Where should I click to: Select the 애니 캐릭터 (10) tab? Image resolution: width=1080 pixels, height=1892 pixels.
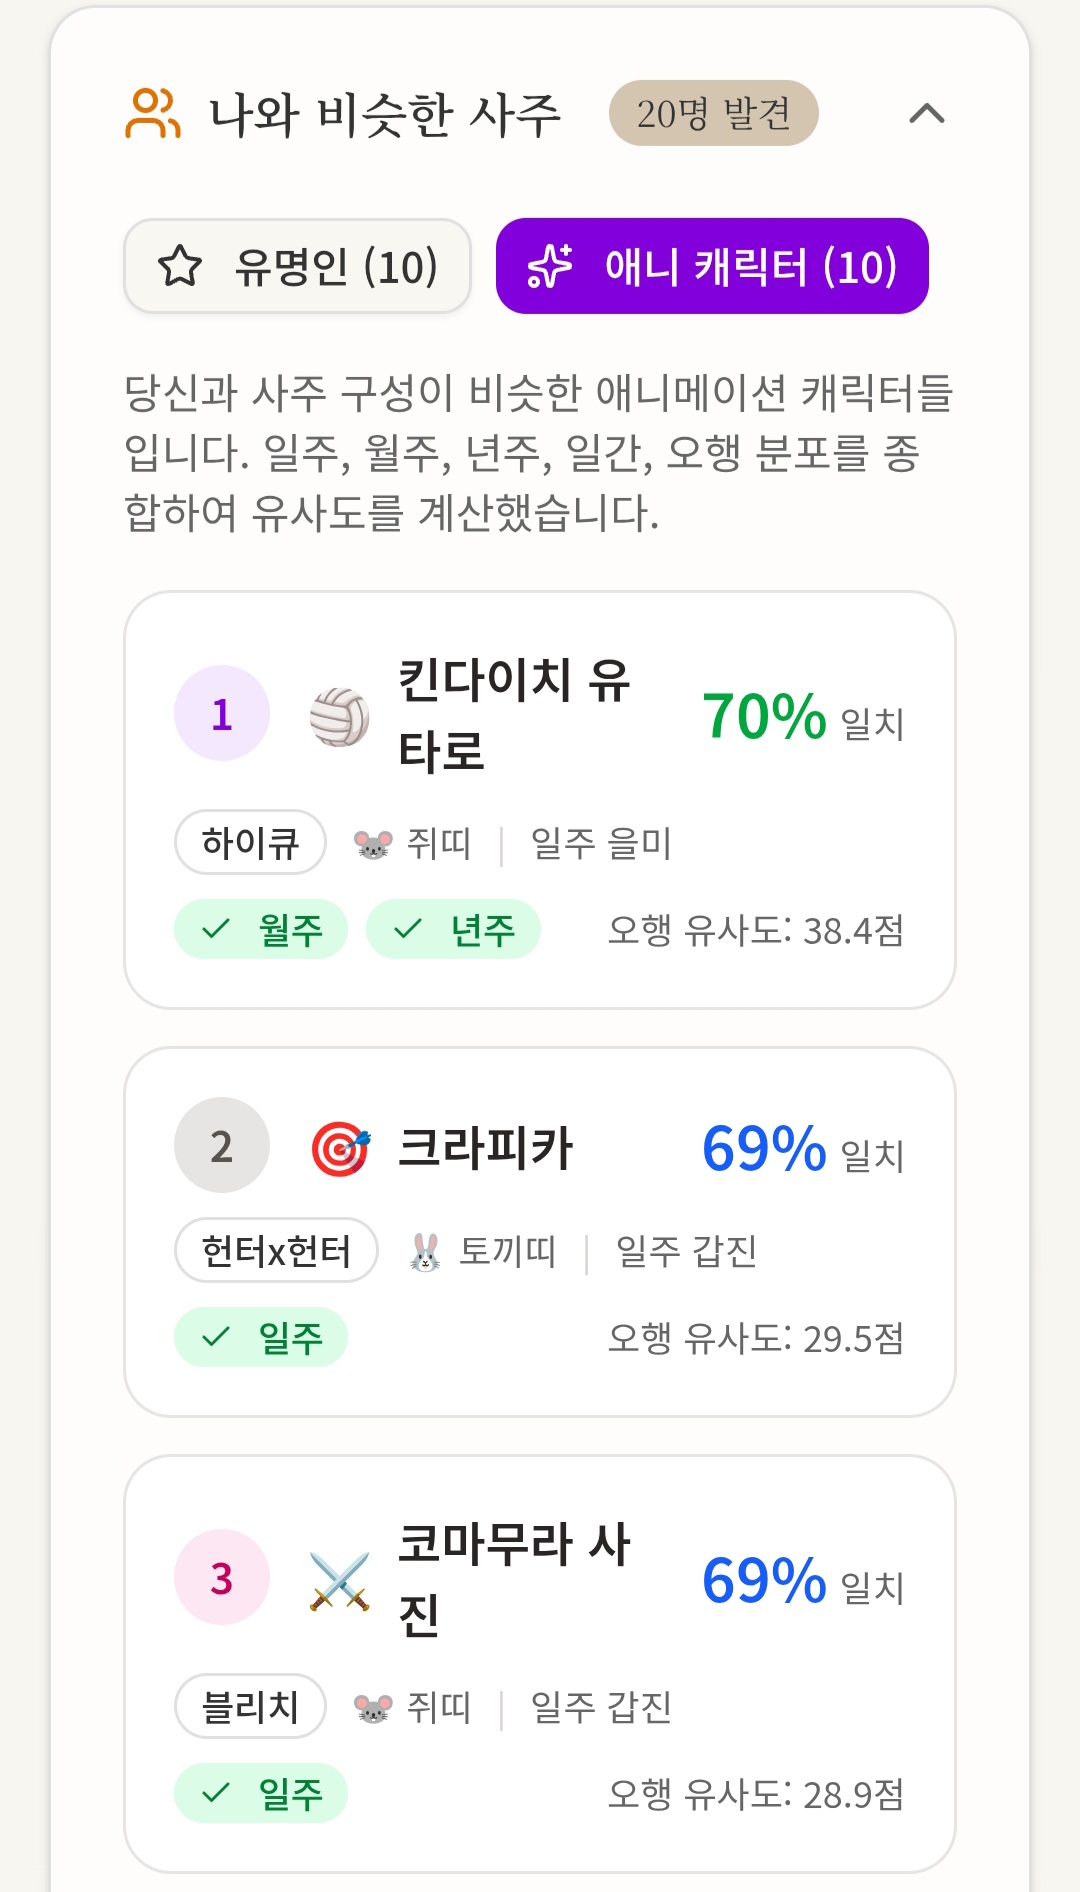pos(712,267)
